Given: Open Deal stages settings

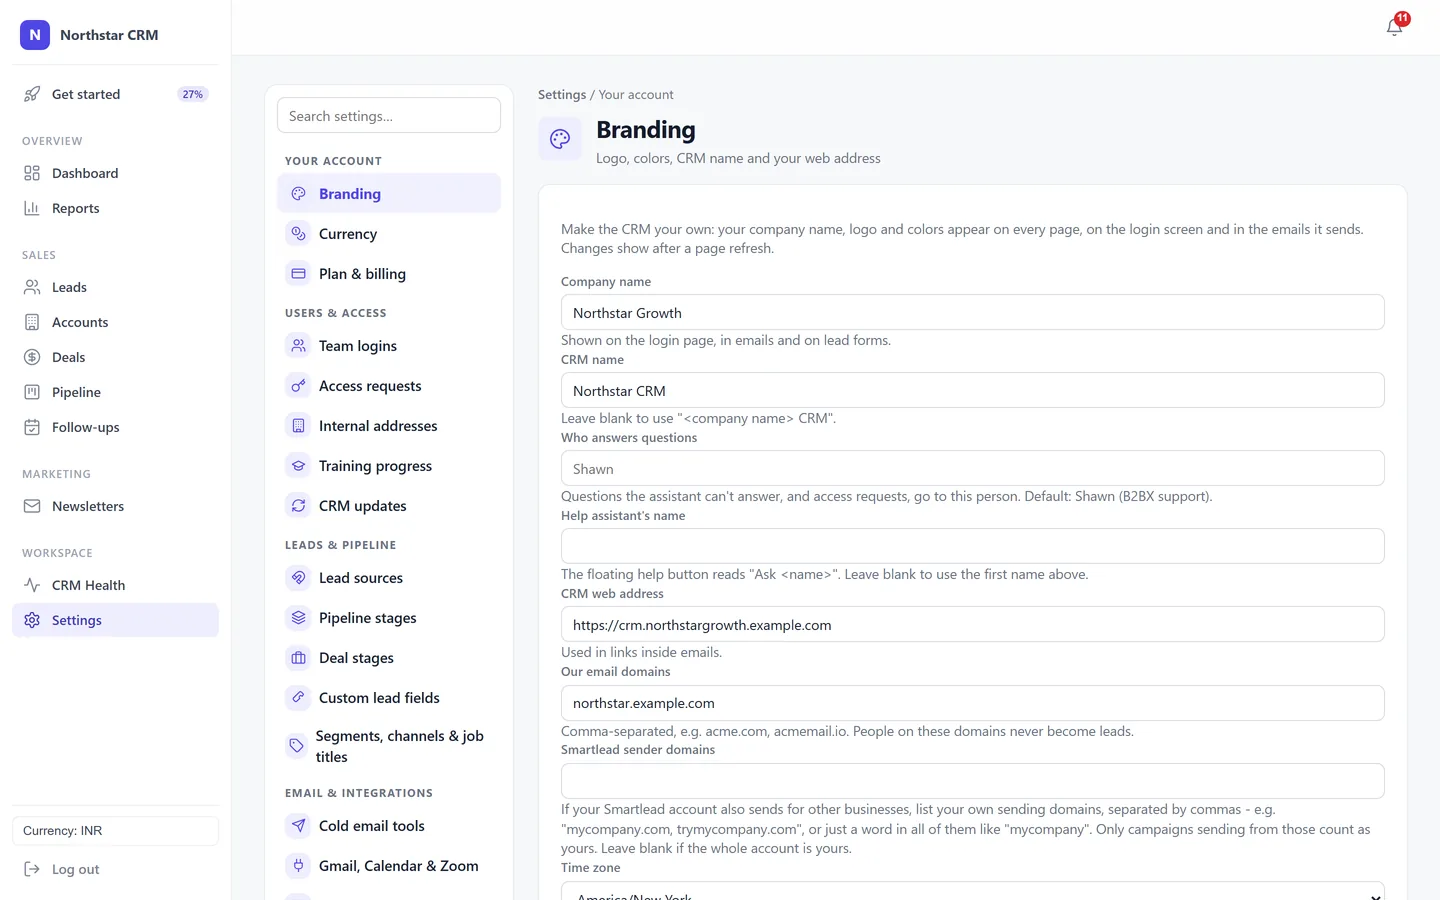Looking at the screenshot, I should tap(389, 658).
